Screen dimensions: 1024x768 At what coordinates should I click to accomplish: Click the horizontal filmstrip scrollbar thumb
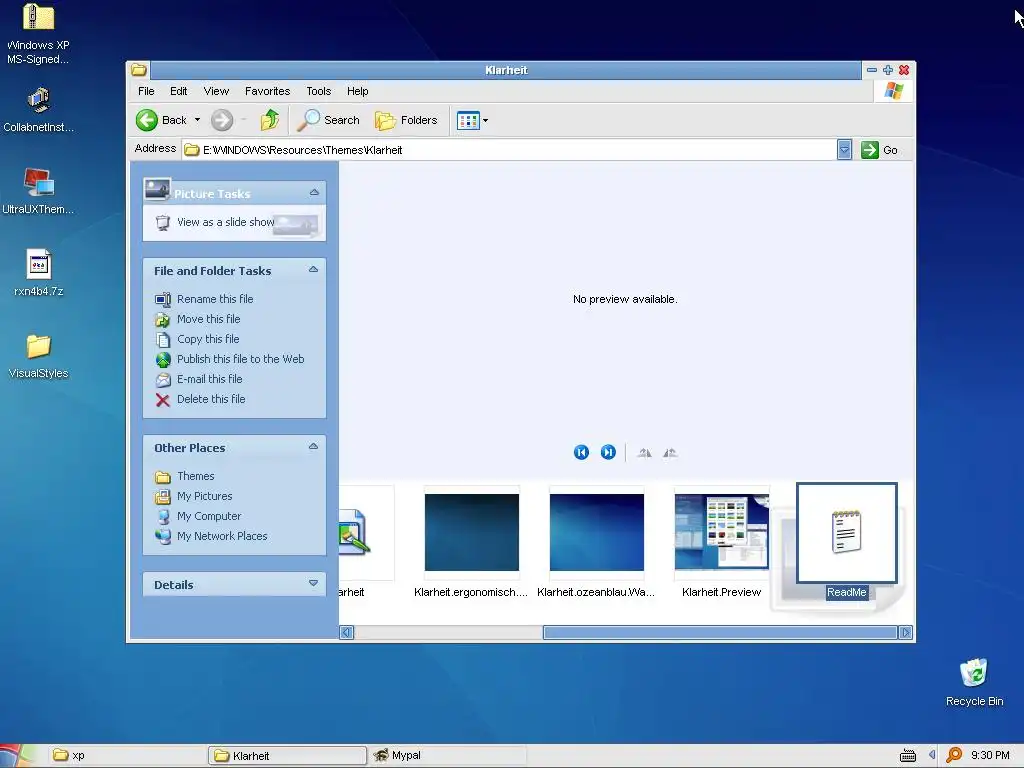pos(720,632)
